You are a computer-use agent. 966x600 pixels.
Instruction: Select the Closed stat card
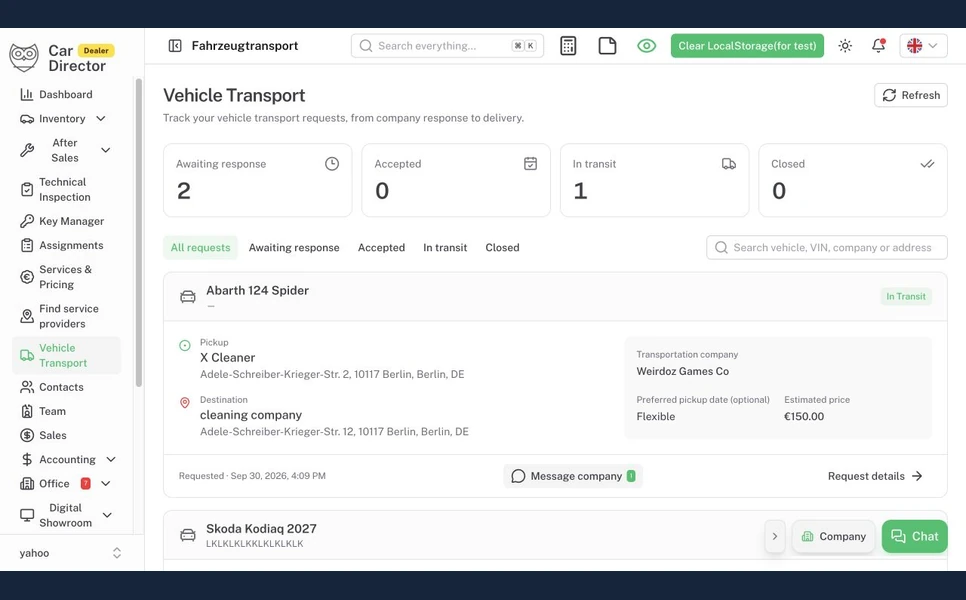point(853,180)
